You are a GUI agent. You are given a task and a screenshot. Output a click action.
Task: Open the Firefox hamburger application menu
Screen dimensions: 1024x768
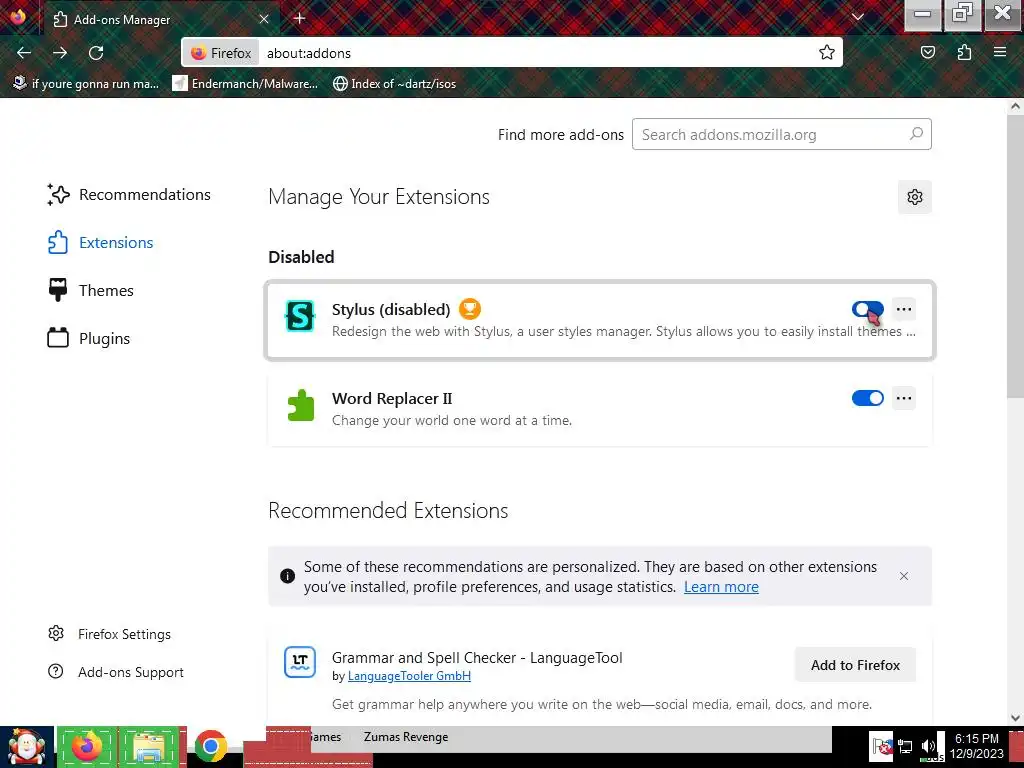[x=1000, y=52]
